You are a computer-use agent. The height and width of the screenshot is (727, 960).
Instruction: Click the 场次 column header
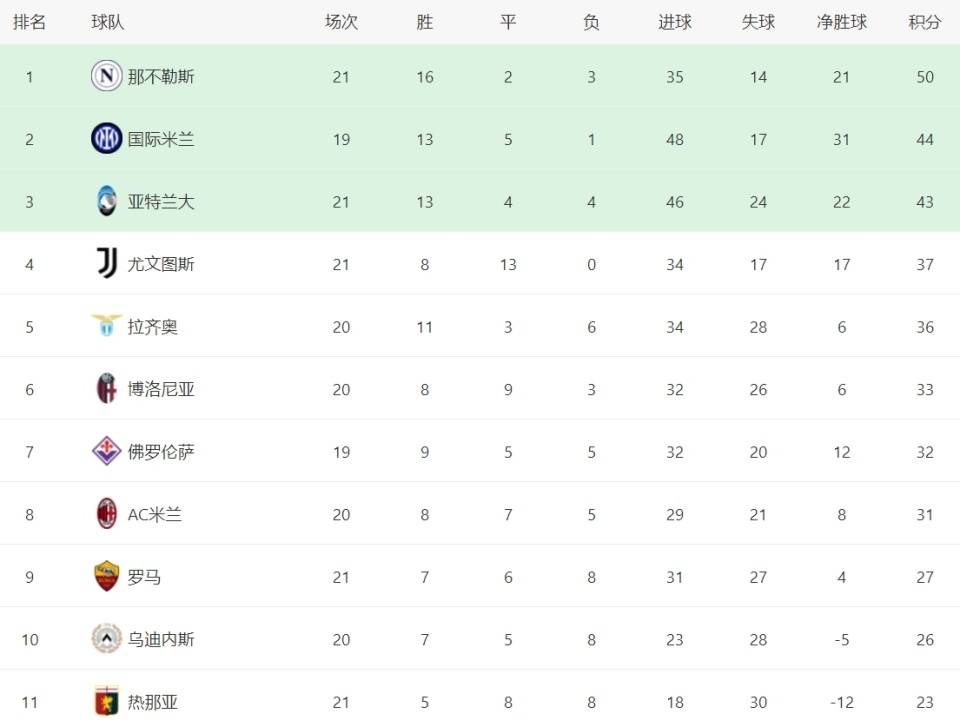[341, 22]
